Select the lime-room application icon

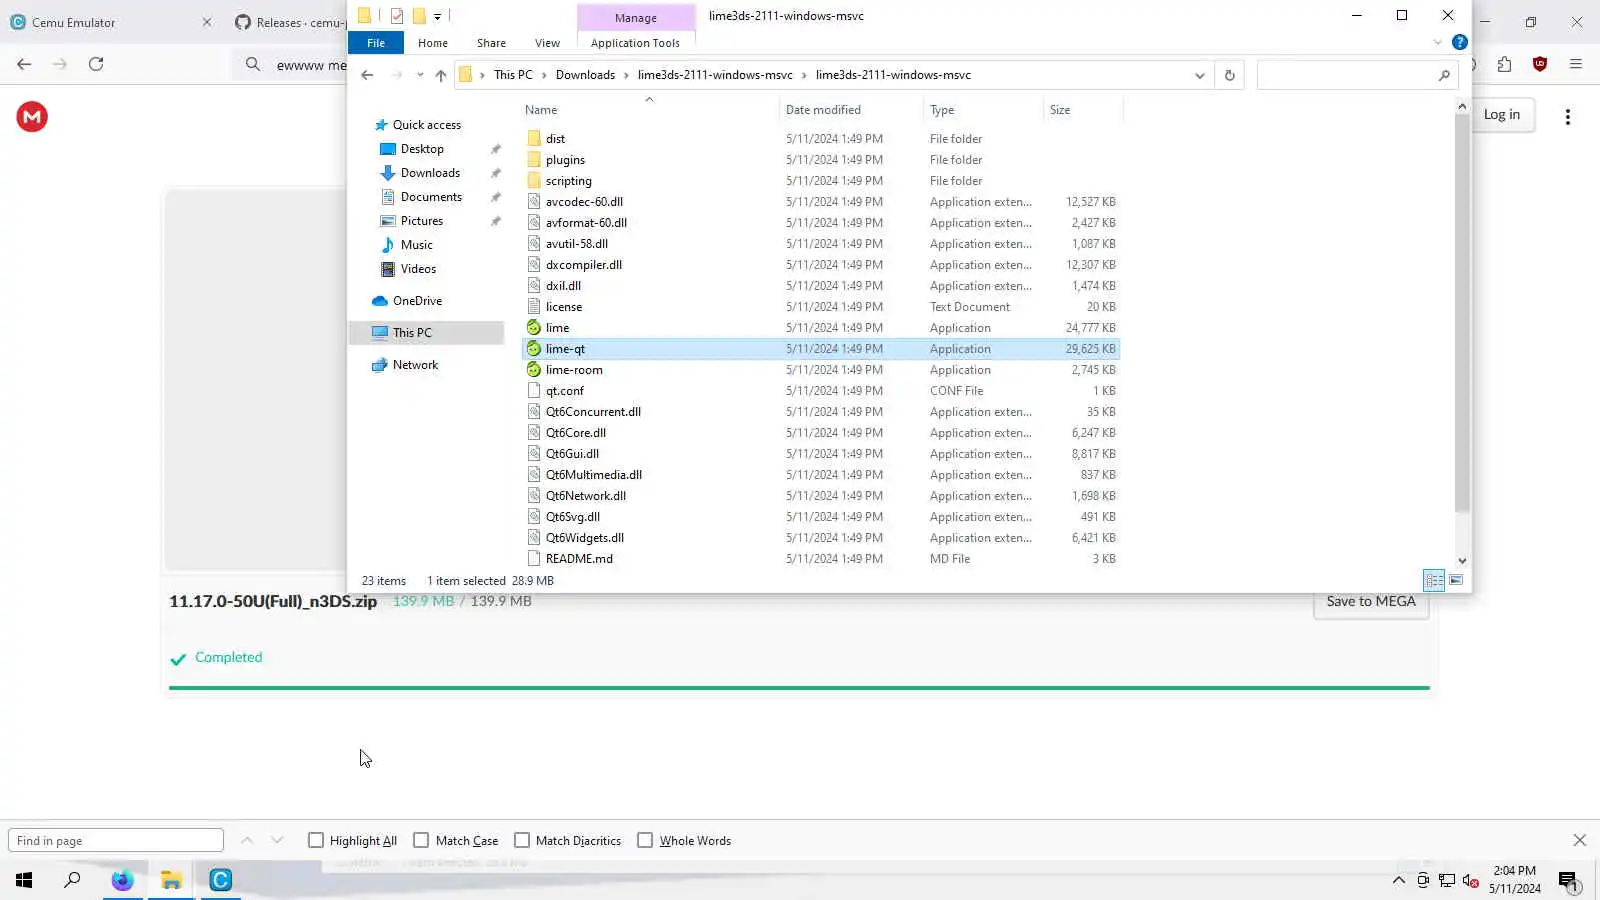(534, 370)
